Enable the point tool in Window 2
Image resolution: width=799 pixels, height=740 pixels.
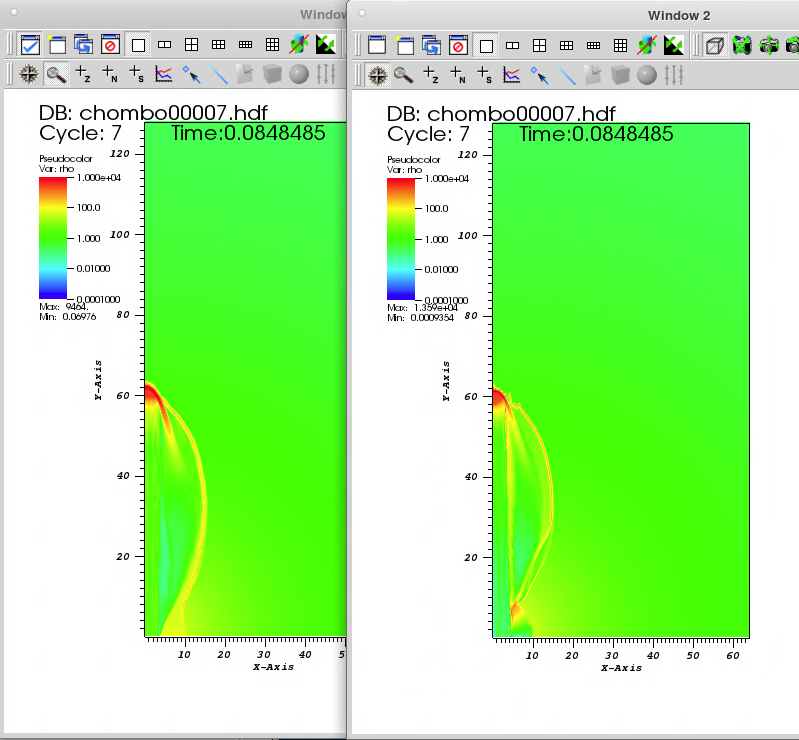540,75
